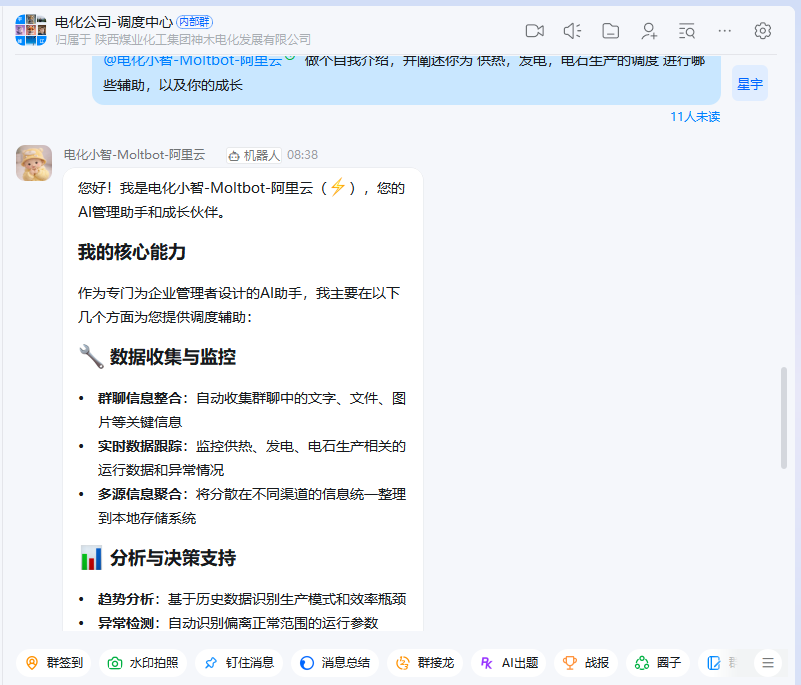Expand the quick-action bar list menu

click(767, 662)
